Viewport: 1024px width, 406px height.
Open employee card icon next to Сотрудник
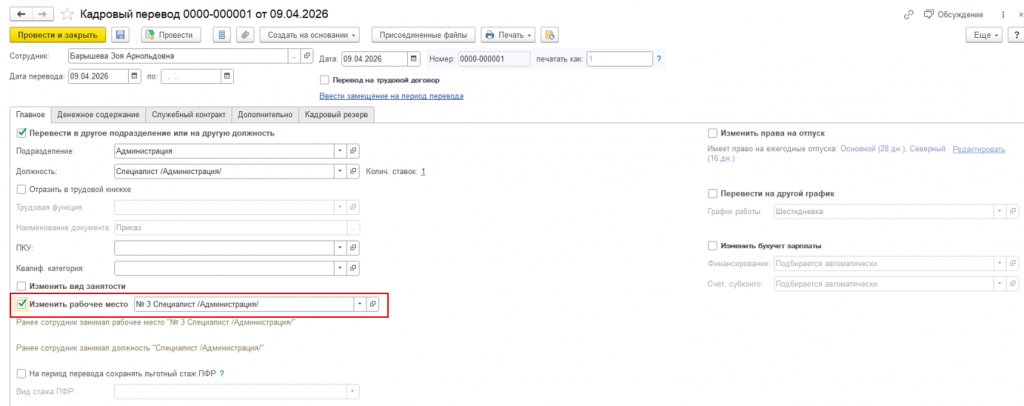pyautogui.click(x=308, y=56)
